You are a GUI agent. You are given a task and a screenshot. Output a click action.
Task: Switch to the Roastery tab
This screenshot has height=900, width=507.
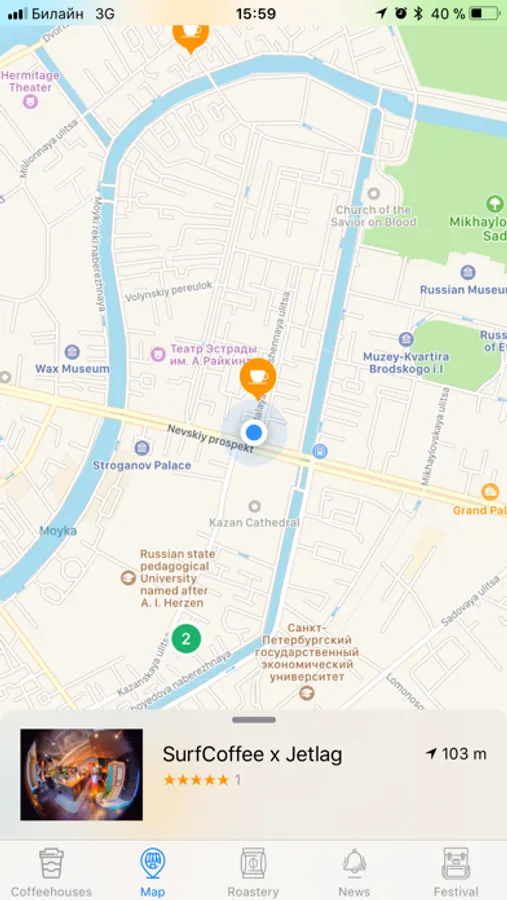click(x=253, y=871)
